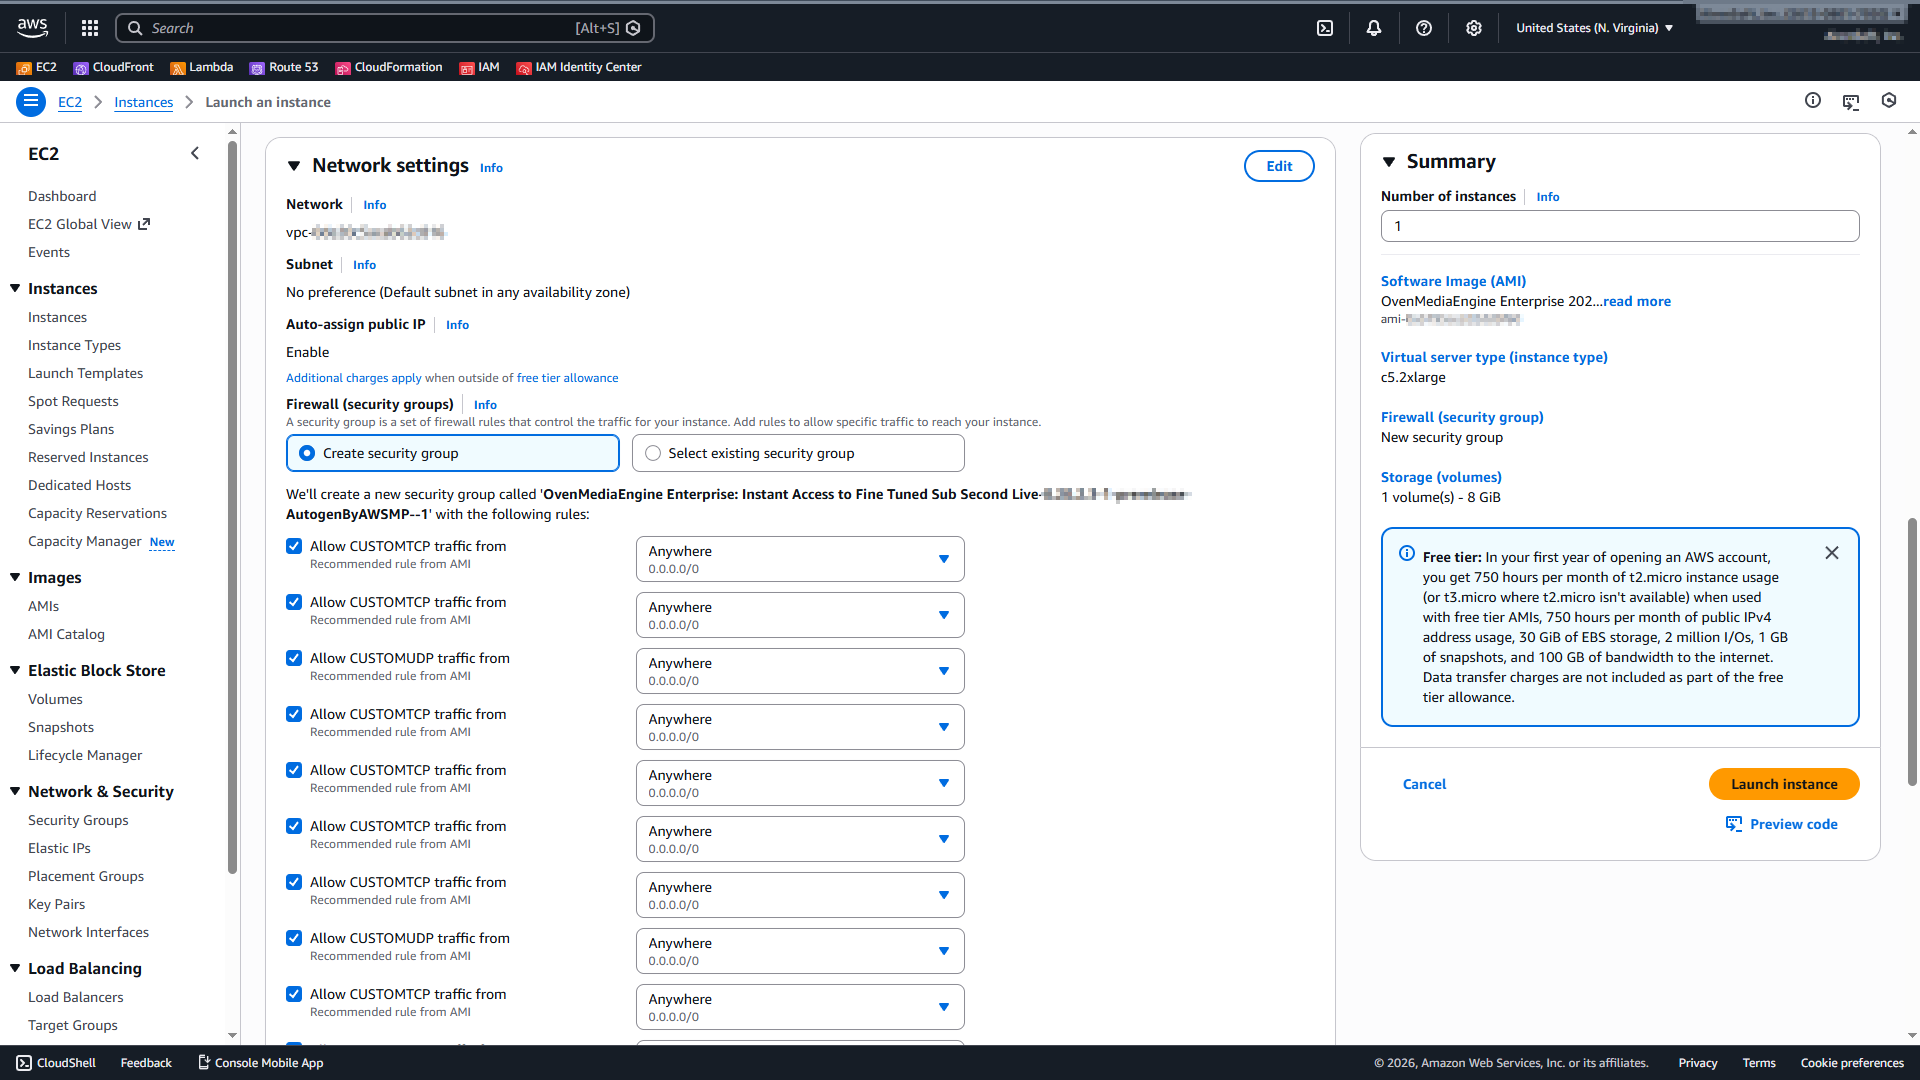Open Instances breadcrumb link

coord(143,102)
